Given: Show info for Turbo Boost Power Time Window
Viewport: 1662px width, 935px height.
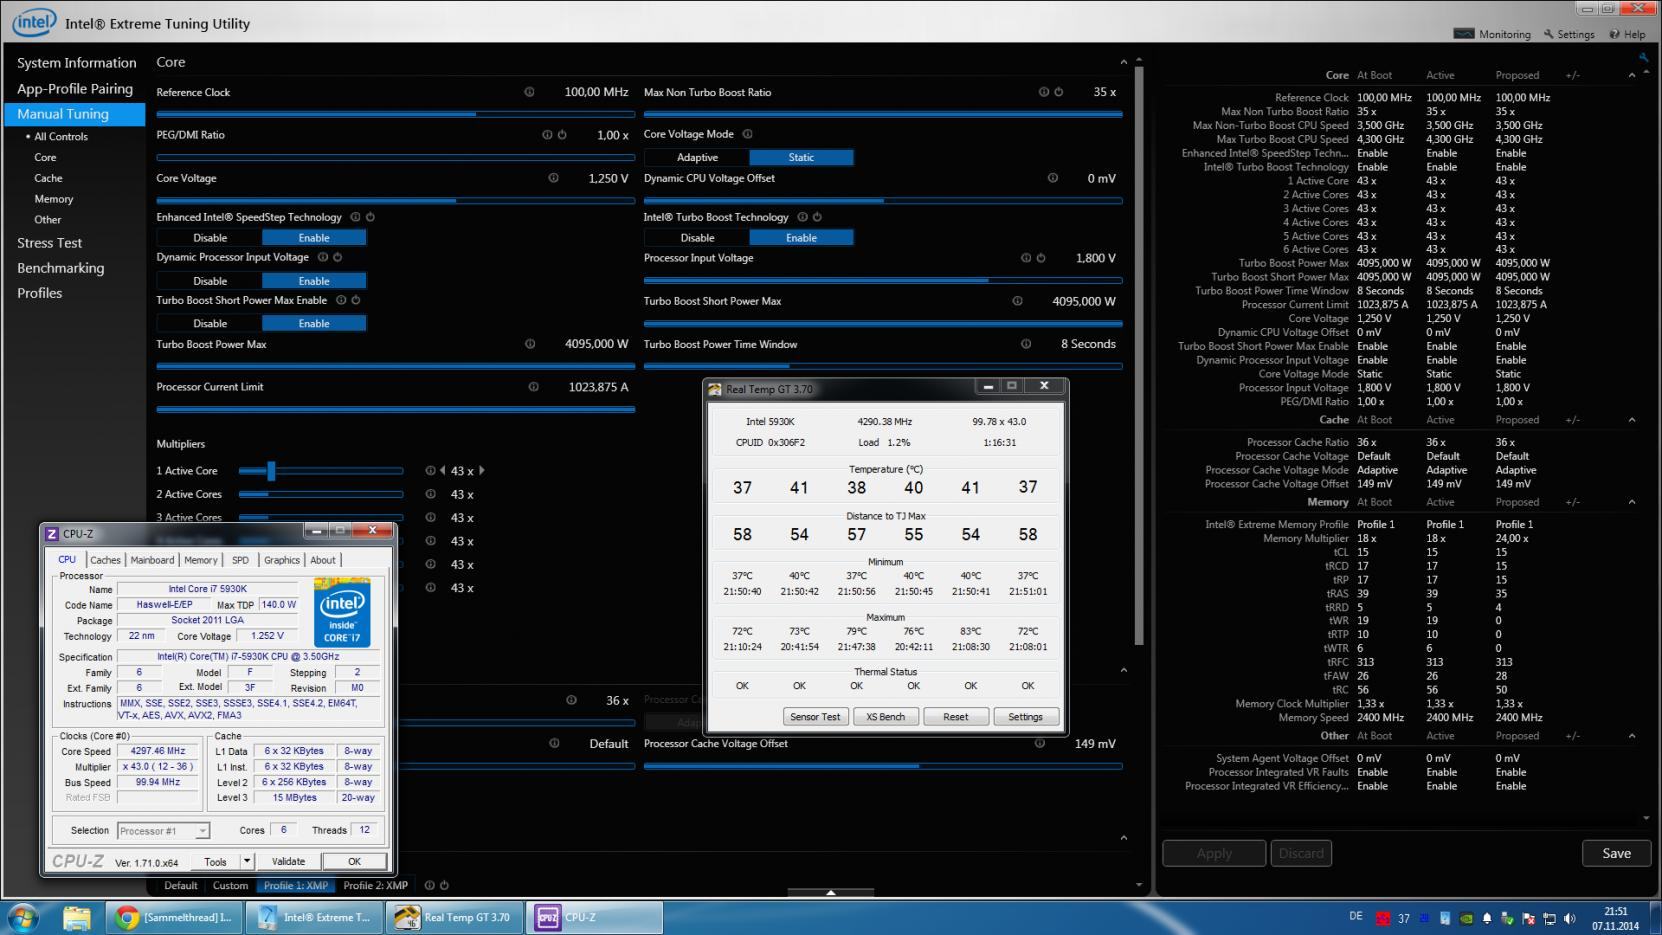Looking at the screenshot, I should pos(1025,344).
